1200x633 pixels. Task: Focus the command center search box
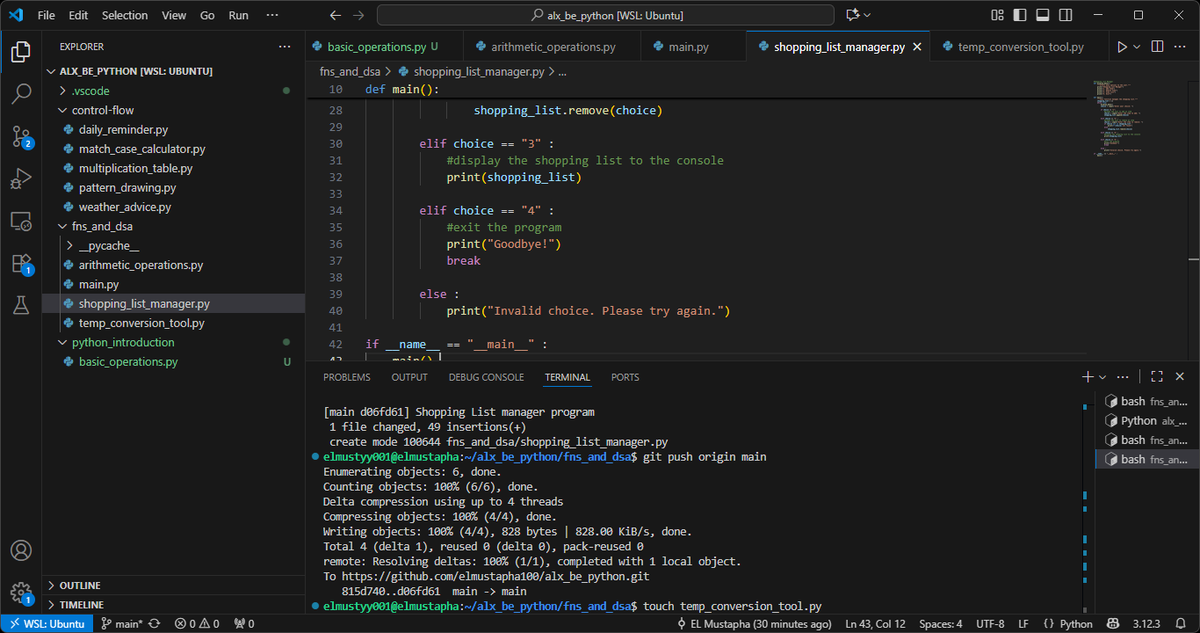tap(605, 16)
